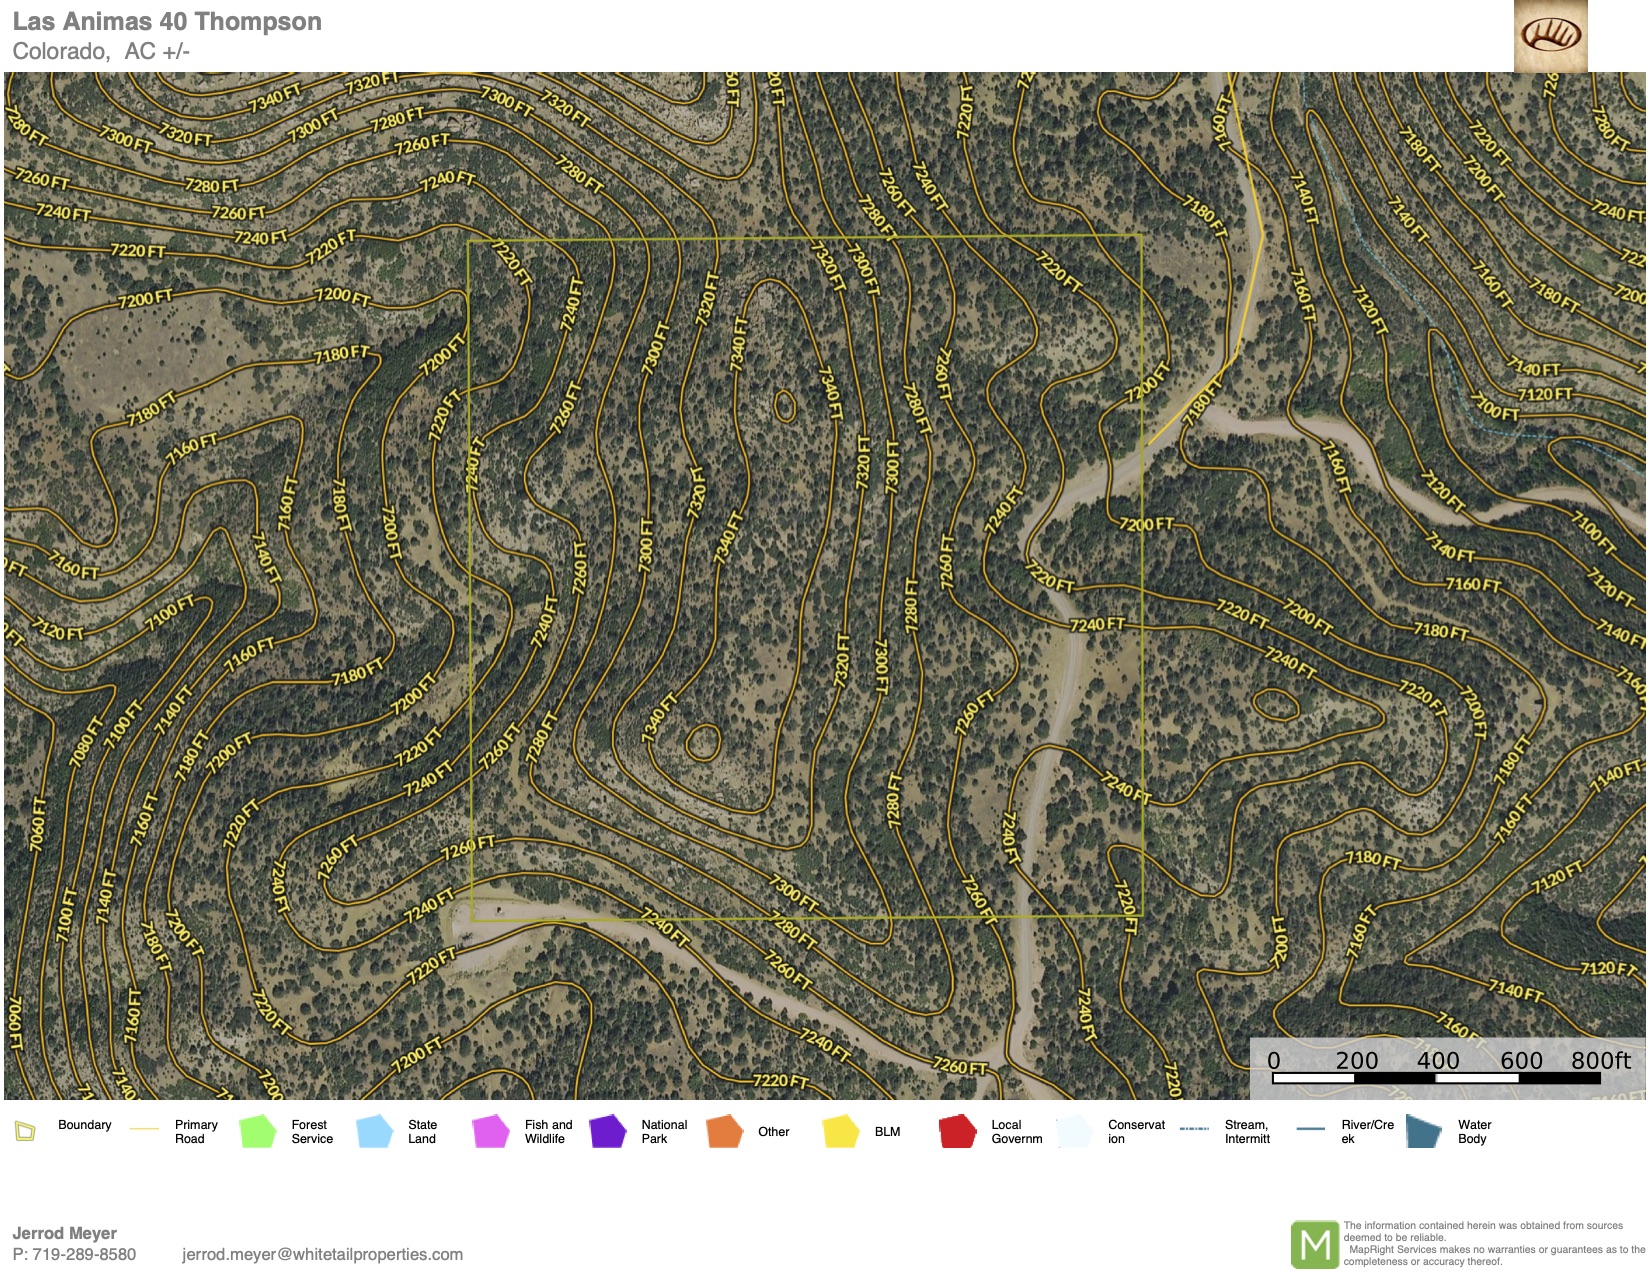
Task: Click the Stream, Intermittent legend line
Action: 1194,1129
